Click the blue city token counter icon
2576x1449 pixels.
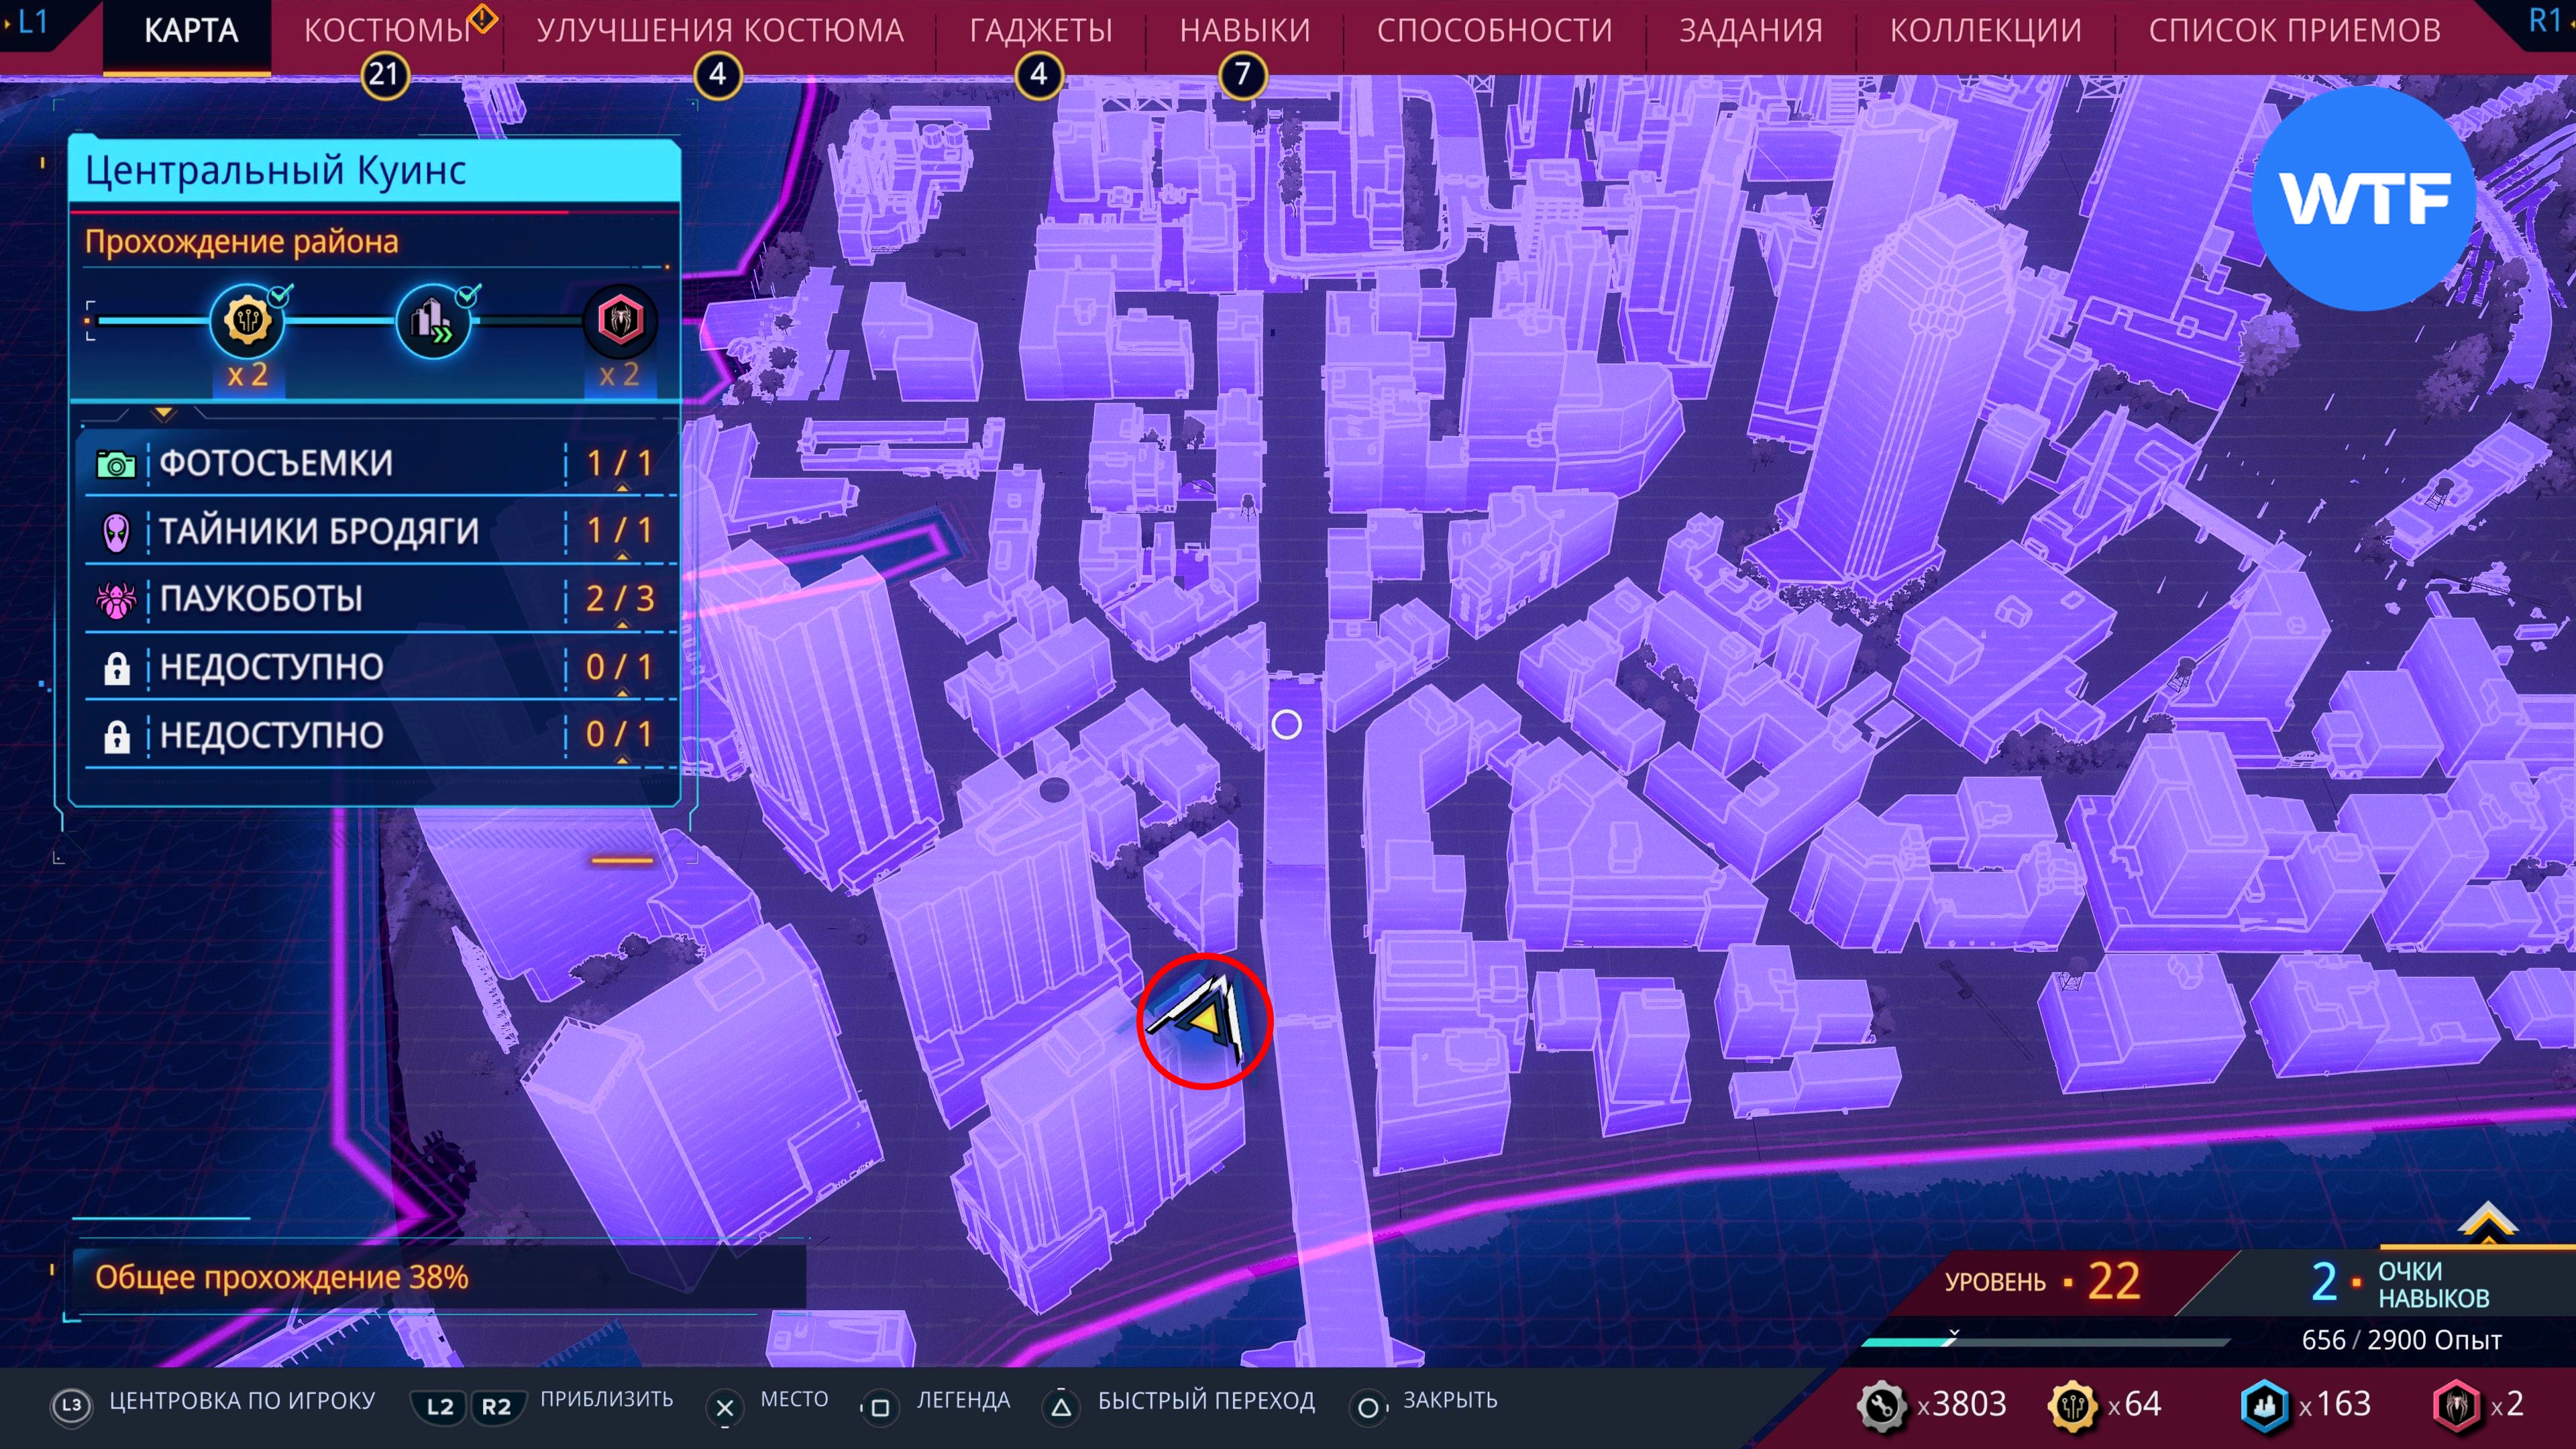[2264, 1405]
